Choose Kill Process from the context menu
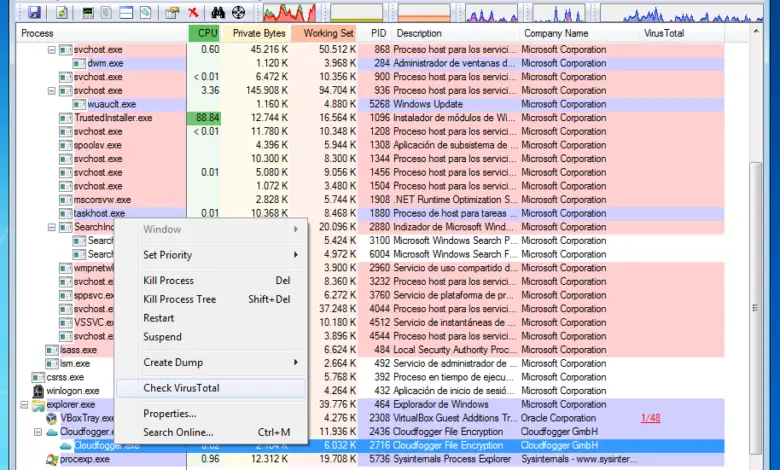 point(211,281)
